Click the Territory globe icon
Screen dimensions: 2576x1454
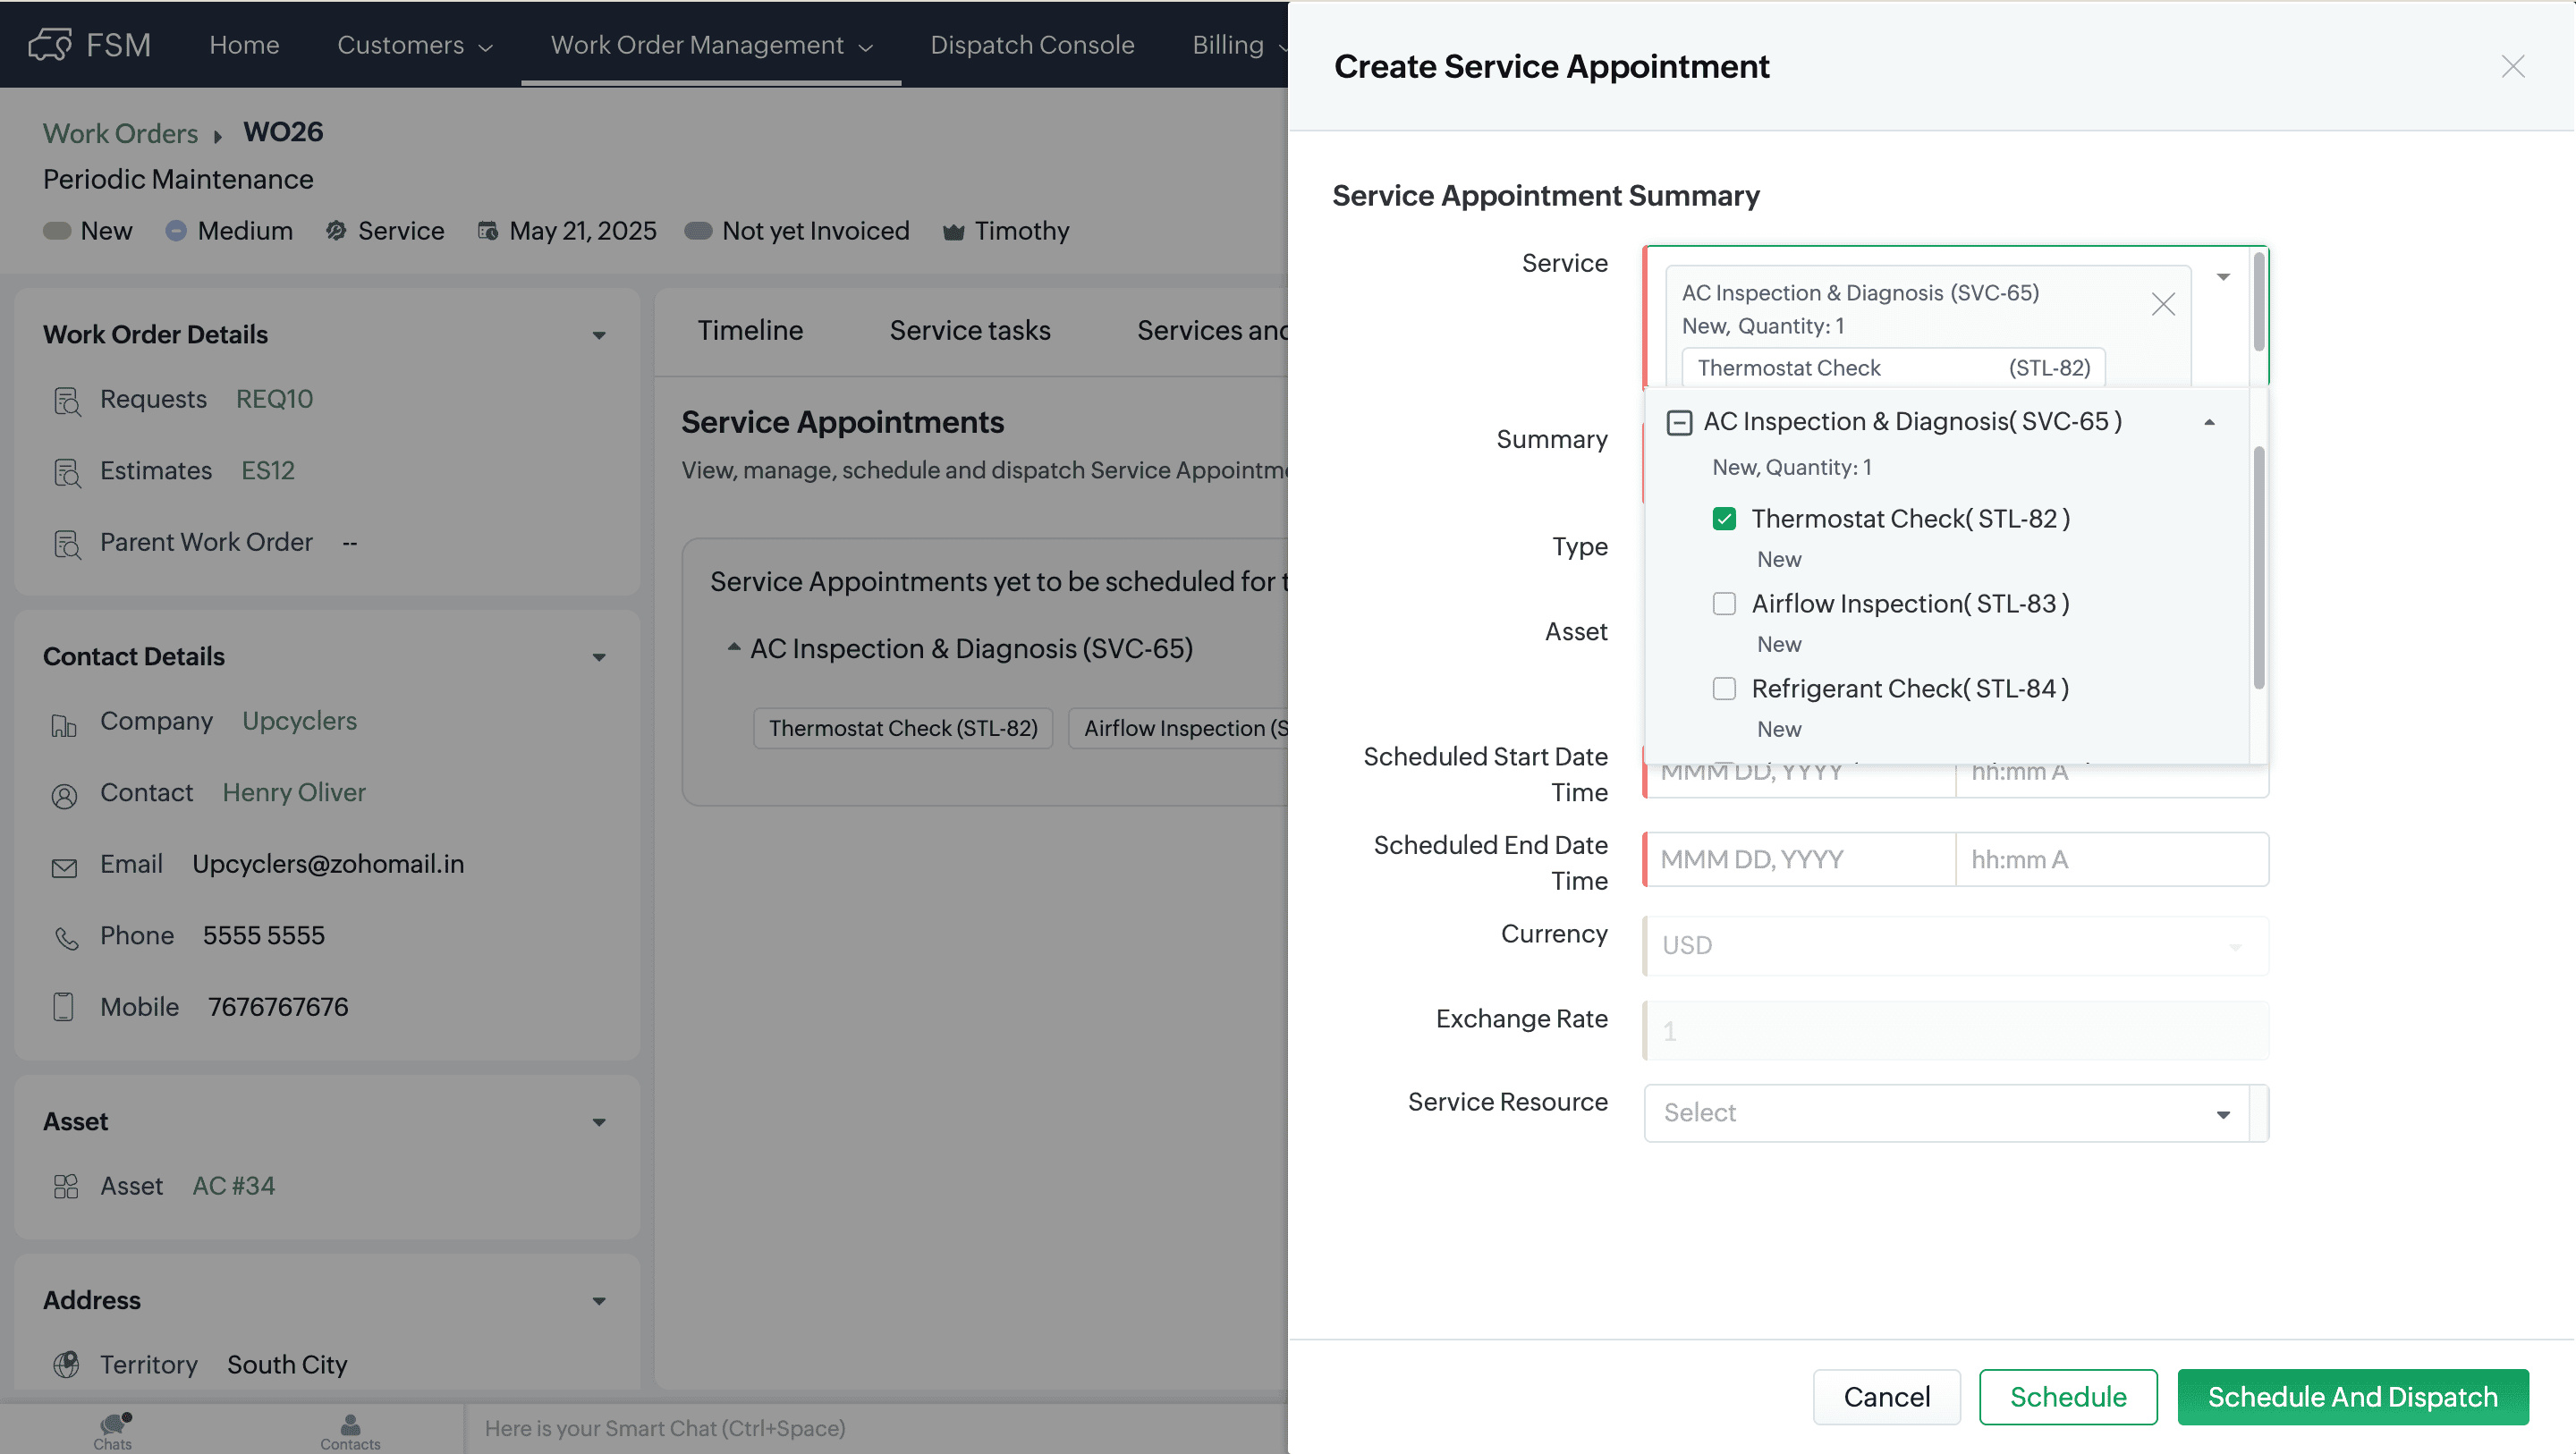[x=66, y=1365]
